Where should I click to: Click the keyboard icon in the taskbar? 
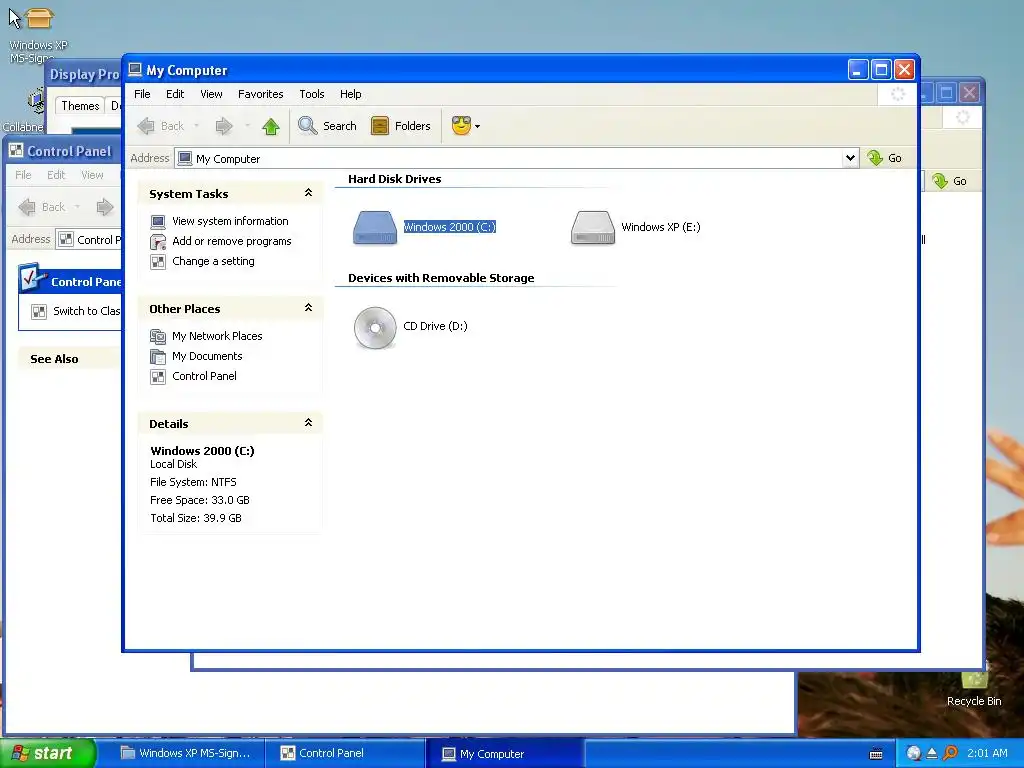point(876,754)
